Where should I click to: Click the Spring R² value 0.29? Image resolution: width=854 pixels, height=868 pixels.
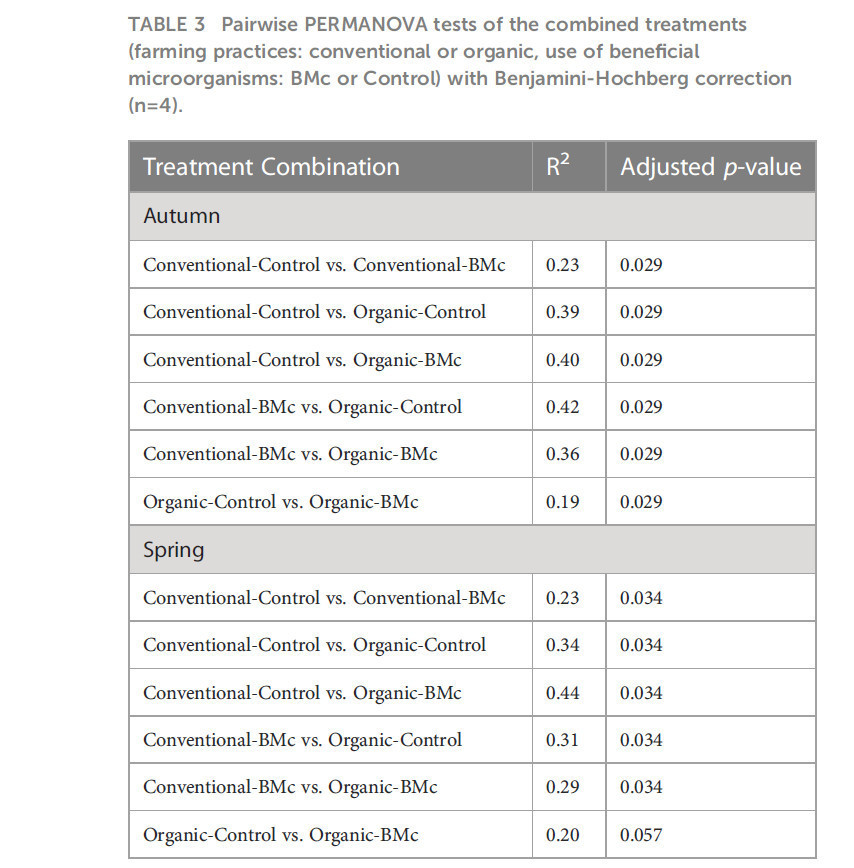tap(562, 787)
